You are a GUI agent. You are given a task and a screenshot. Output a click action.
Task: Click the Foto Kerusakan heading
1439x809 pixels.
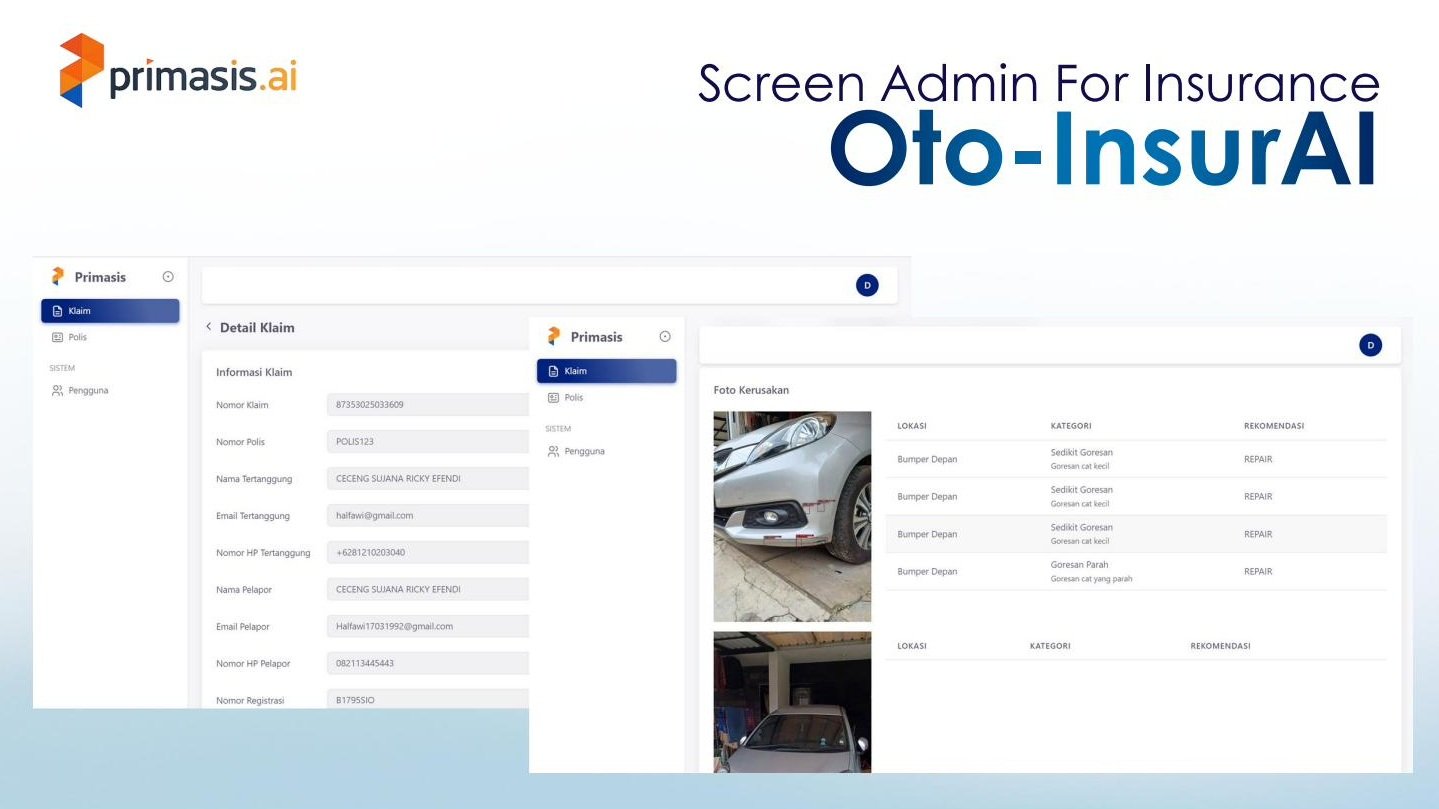(751, 390)
